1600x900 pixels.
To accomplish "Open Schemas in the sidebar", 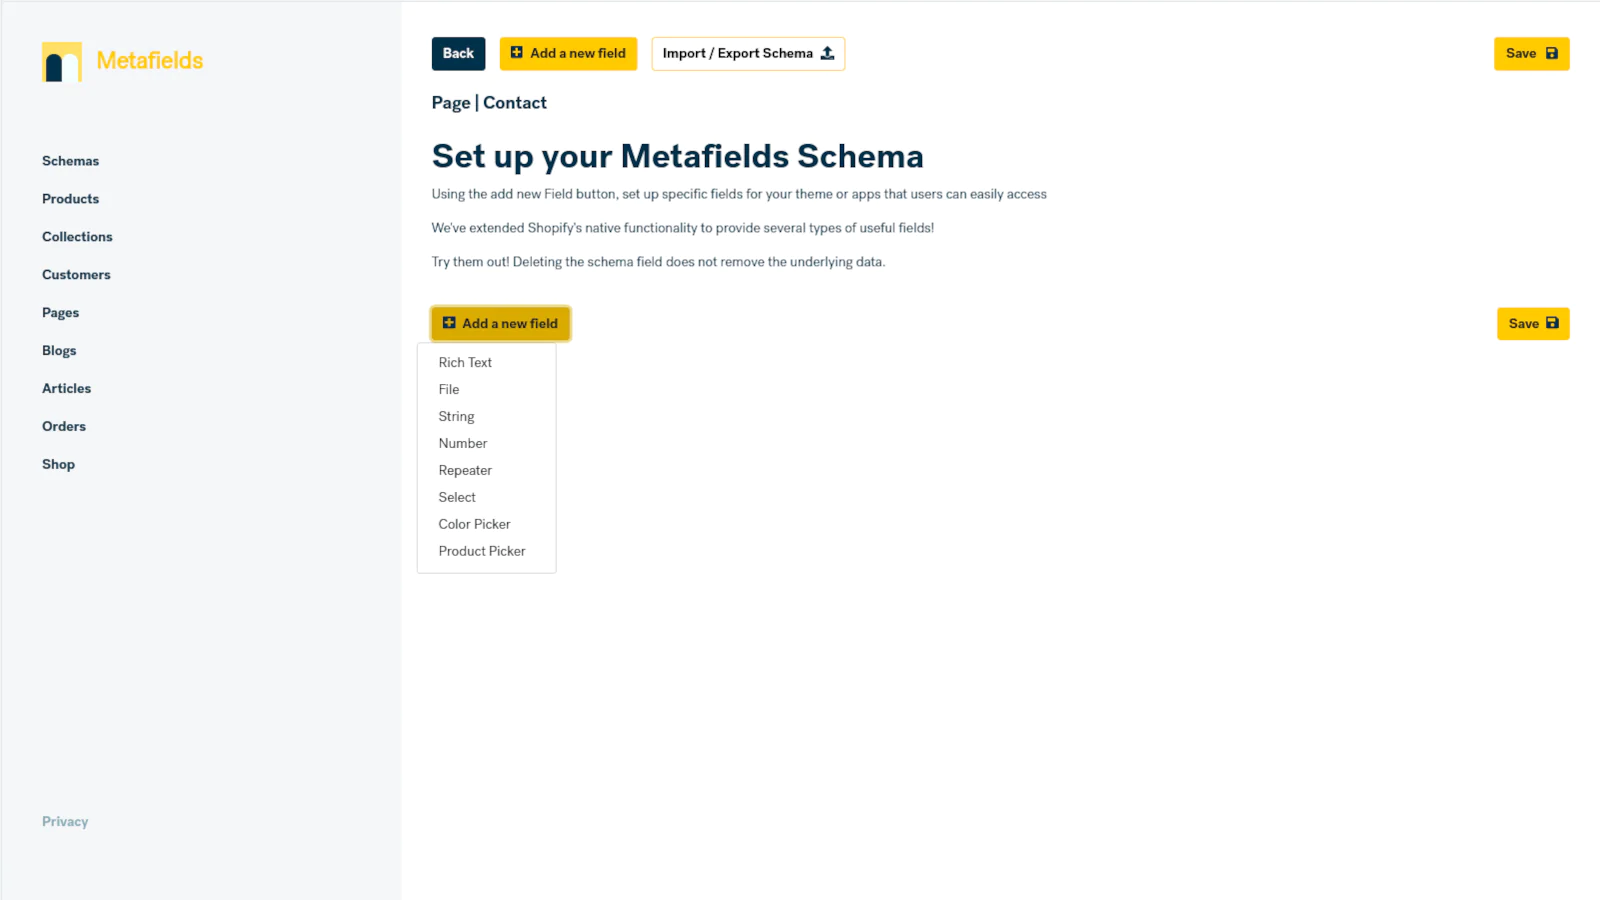I will (70, 161).
